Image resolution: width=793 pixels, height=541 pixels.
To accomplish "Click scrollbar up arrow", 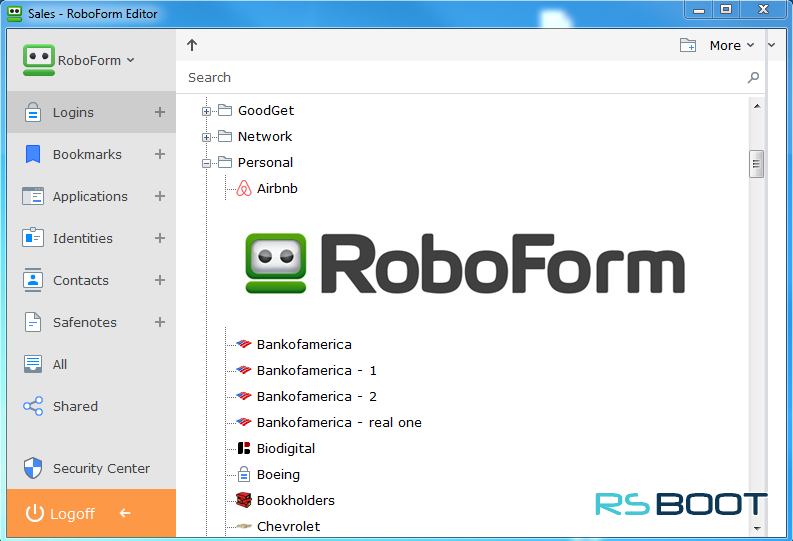I will pos(757,106).
